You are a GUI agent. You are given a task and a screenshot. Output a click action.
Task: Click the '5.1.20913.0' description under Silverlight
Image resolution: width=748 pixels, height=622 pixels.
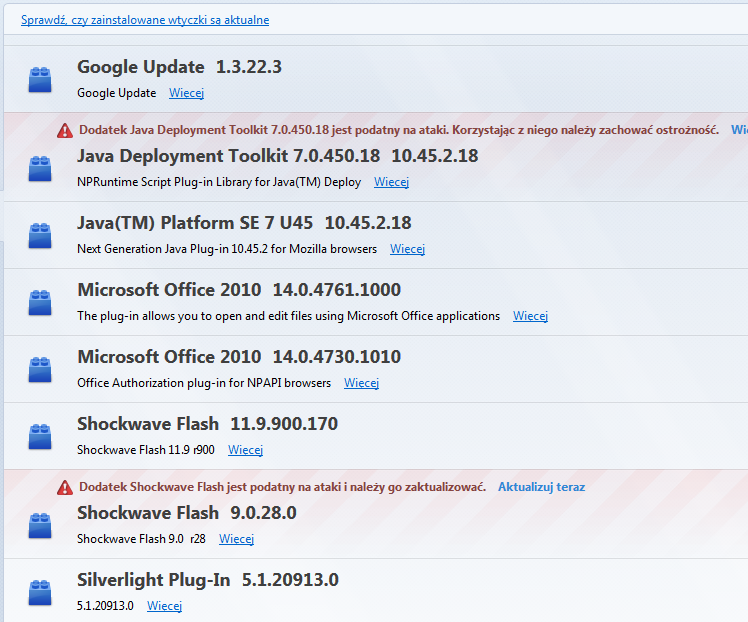click(105, 606)
